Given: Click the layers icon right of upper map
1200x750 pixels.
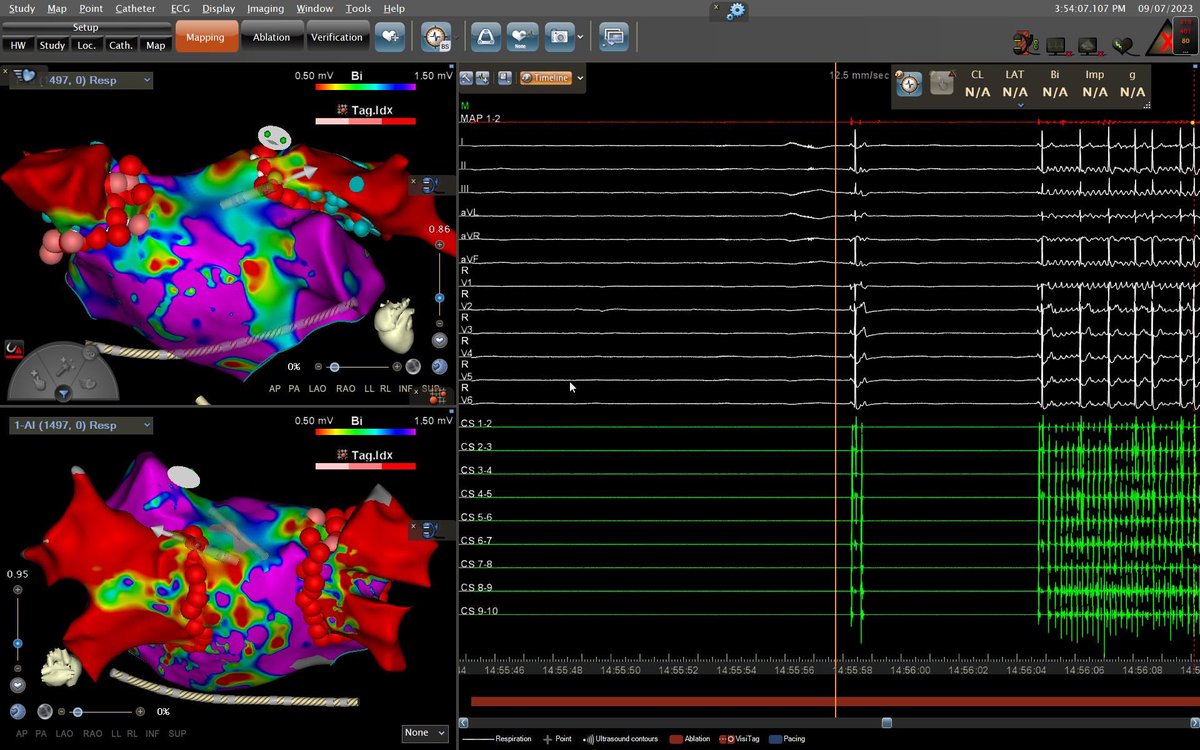Looking at the screenshot, I should click(x=432, y=185).
